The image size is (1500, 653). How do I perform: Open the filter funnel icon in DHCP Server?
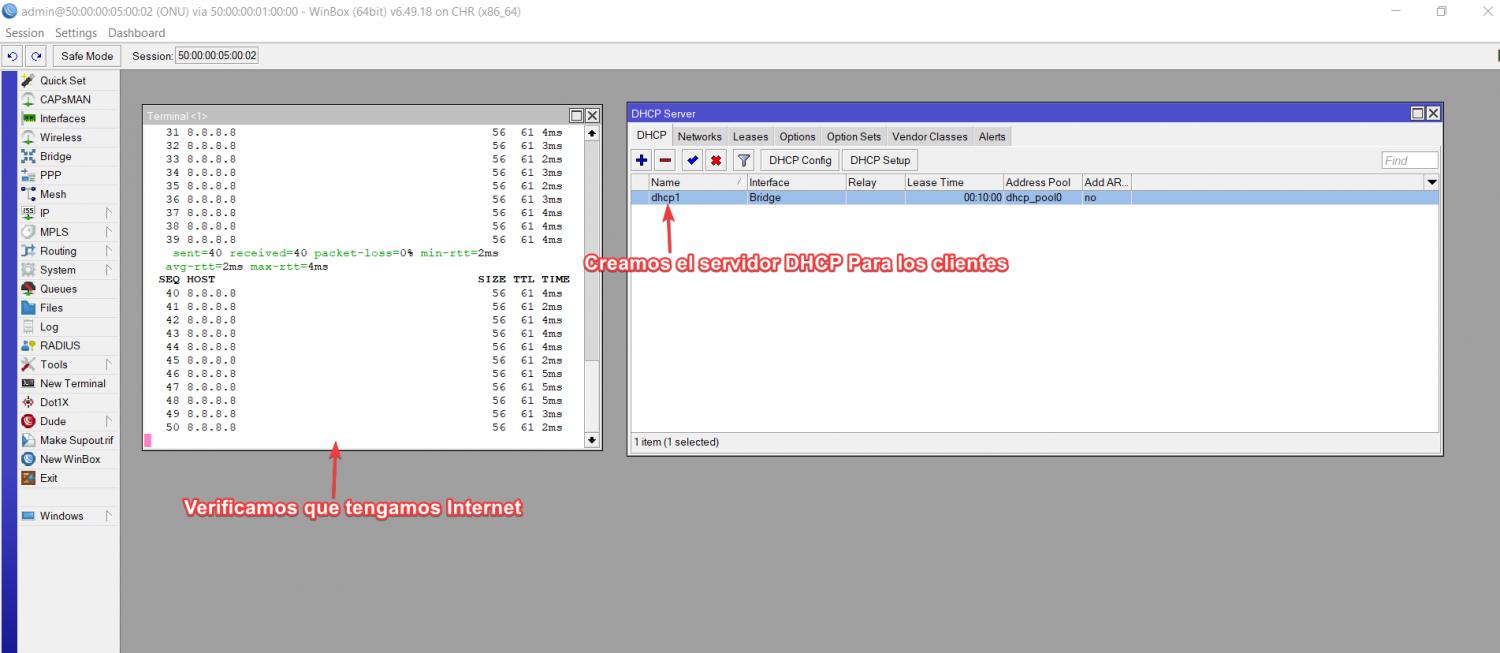tap(743, 160)
